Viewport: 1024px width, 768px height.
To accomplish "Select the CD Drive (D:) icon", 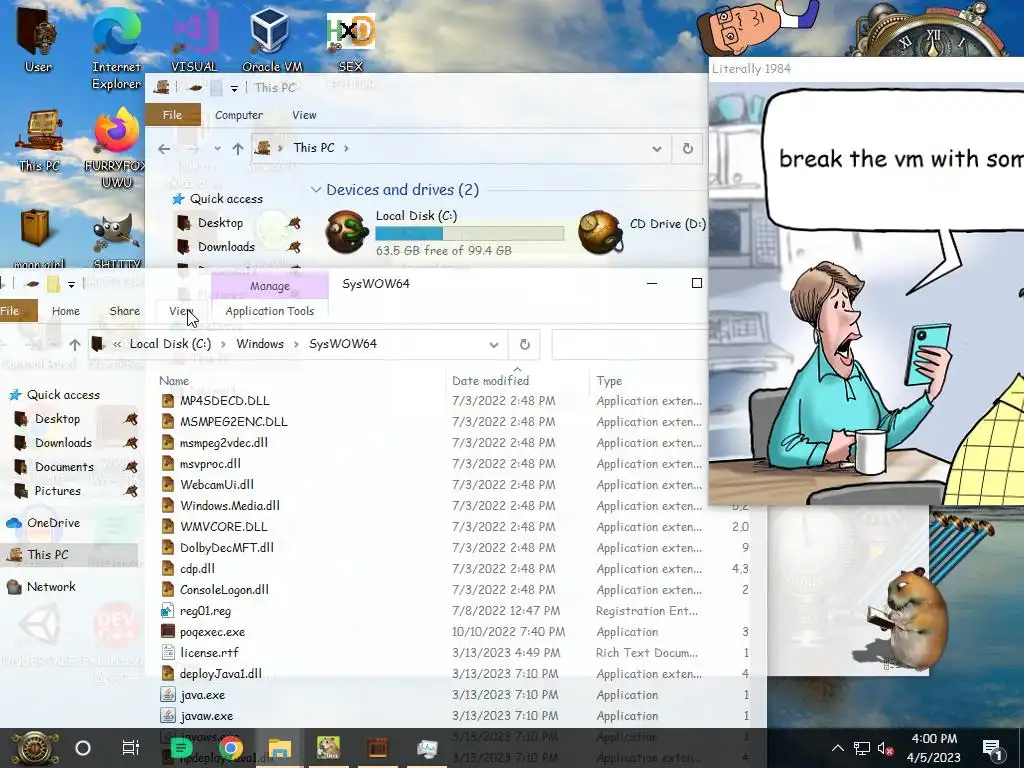I will [600, 232].
